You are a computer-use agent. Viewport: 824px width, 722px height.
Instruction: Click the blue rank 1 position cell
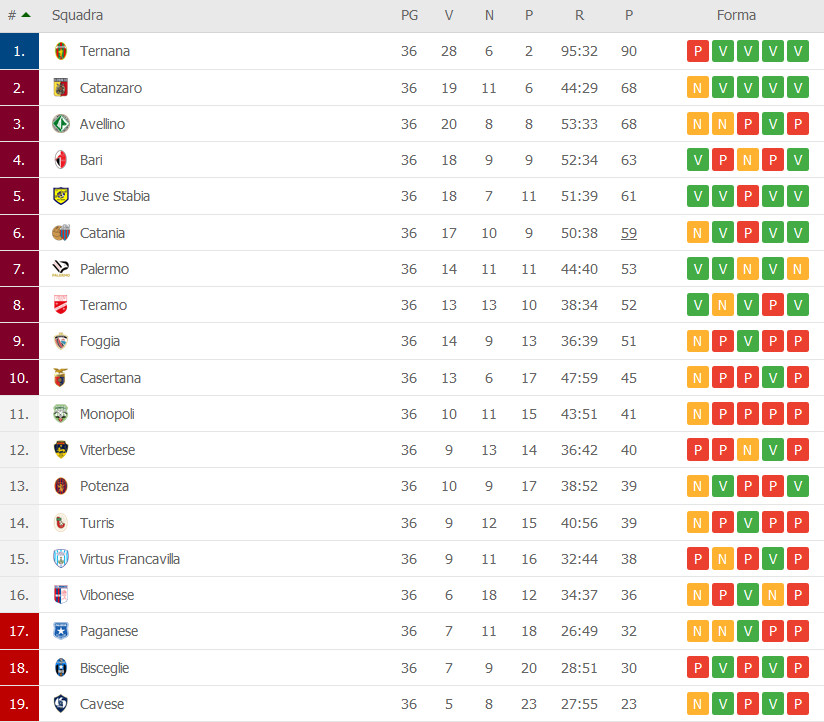point(19,51)
